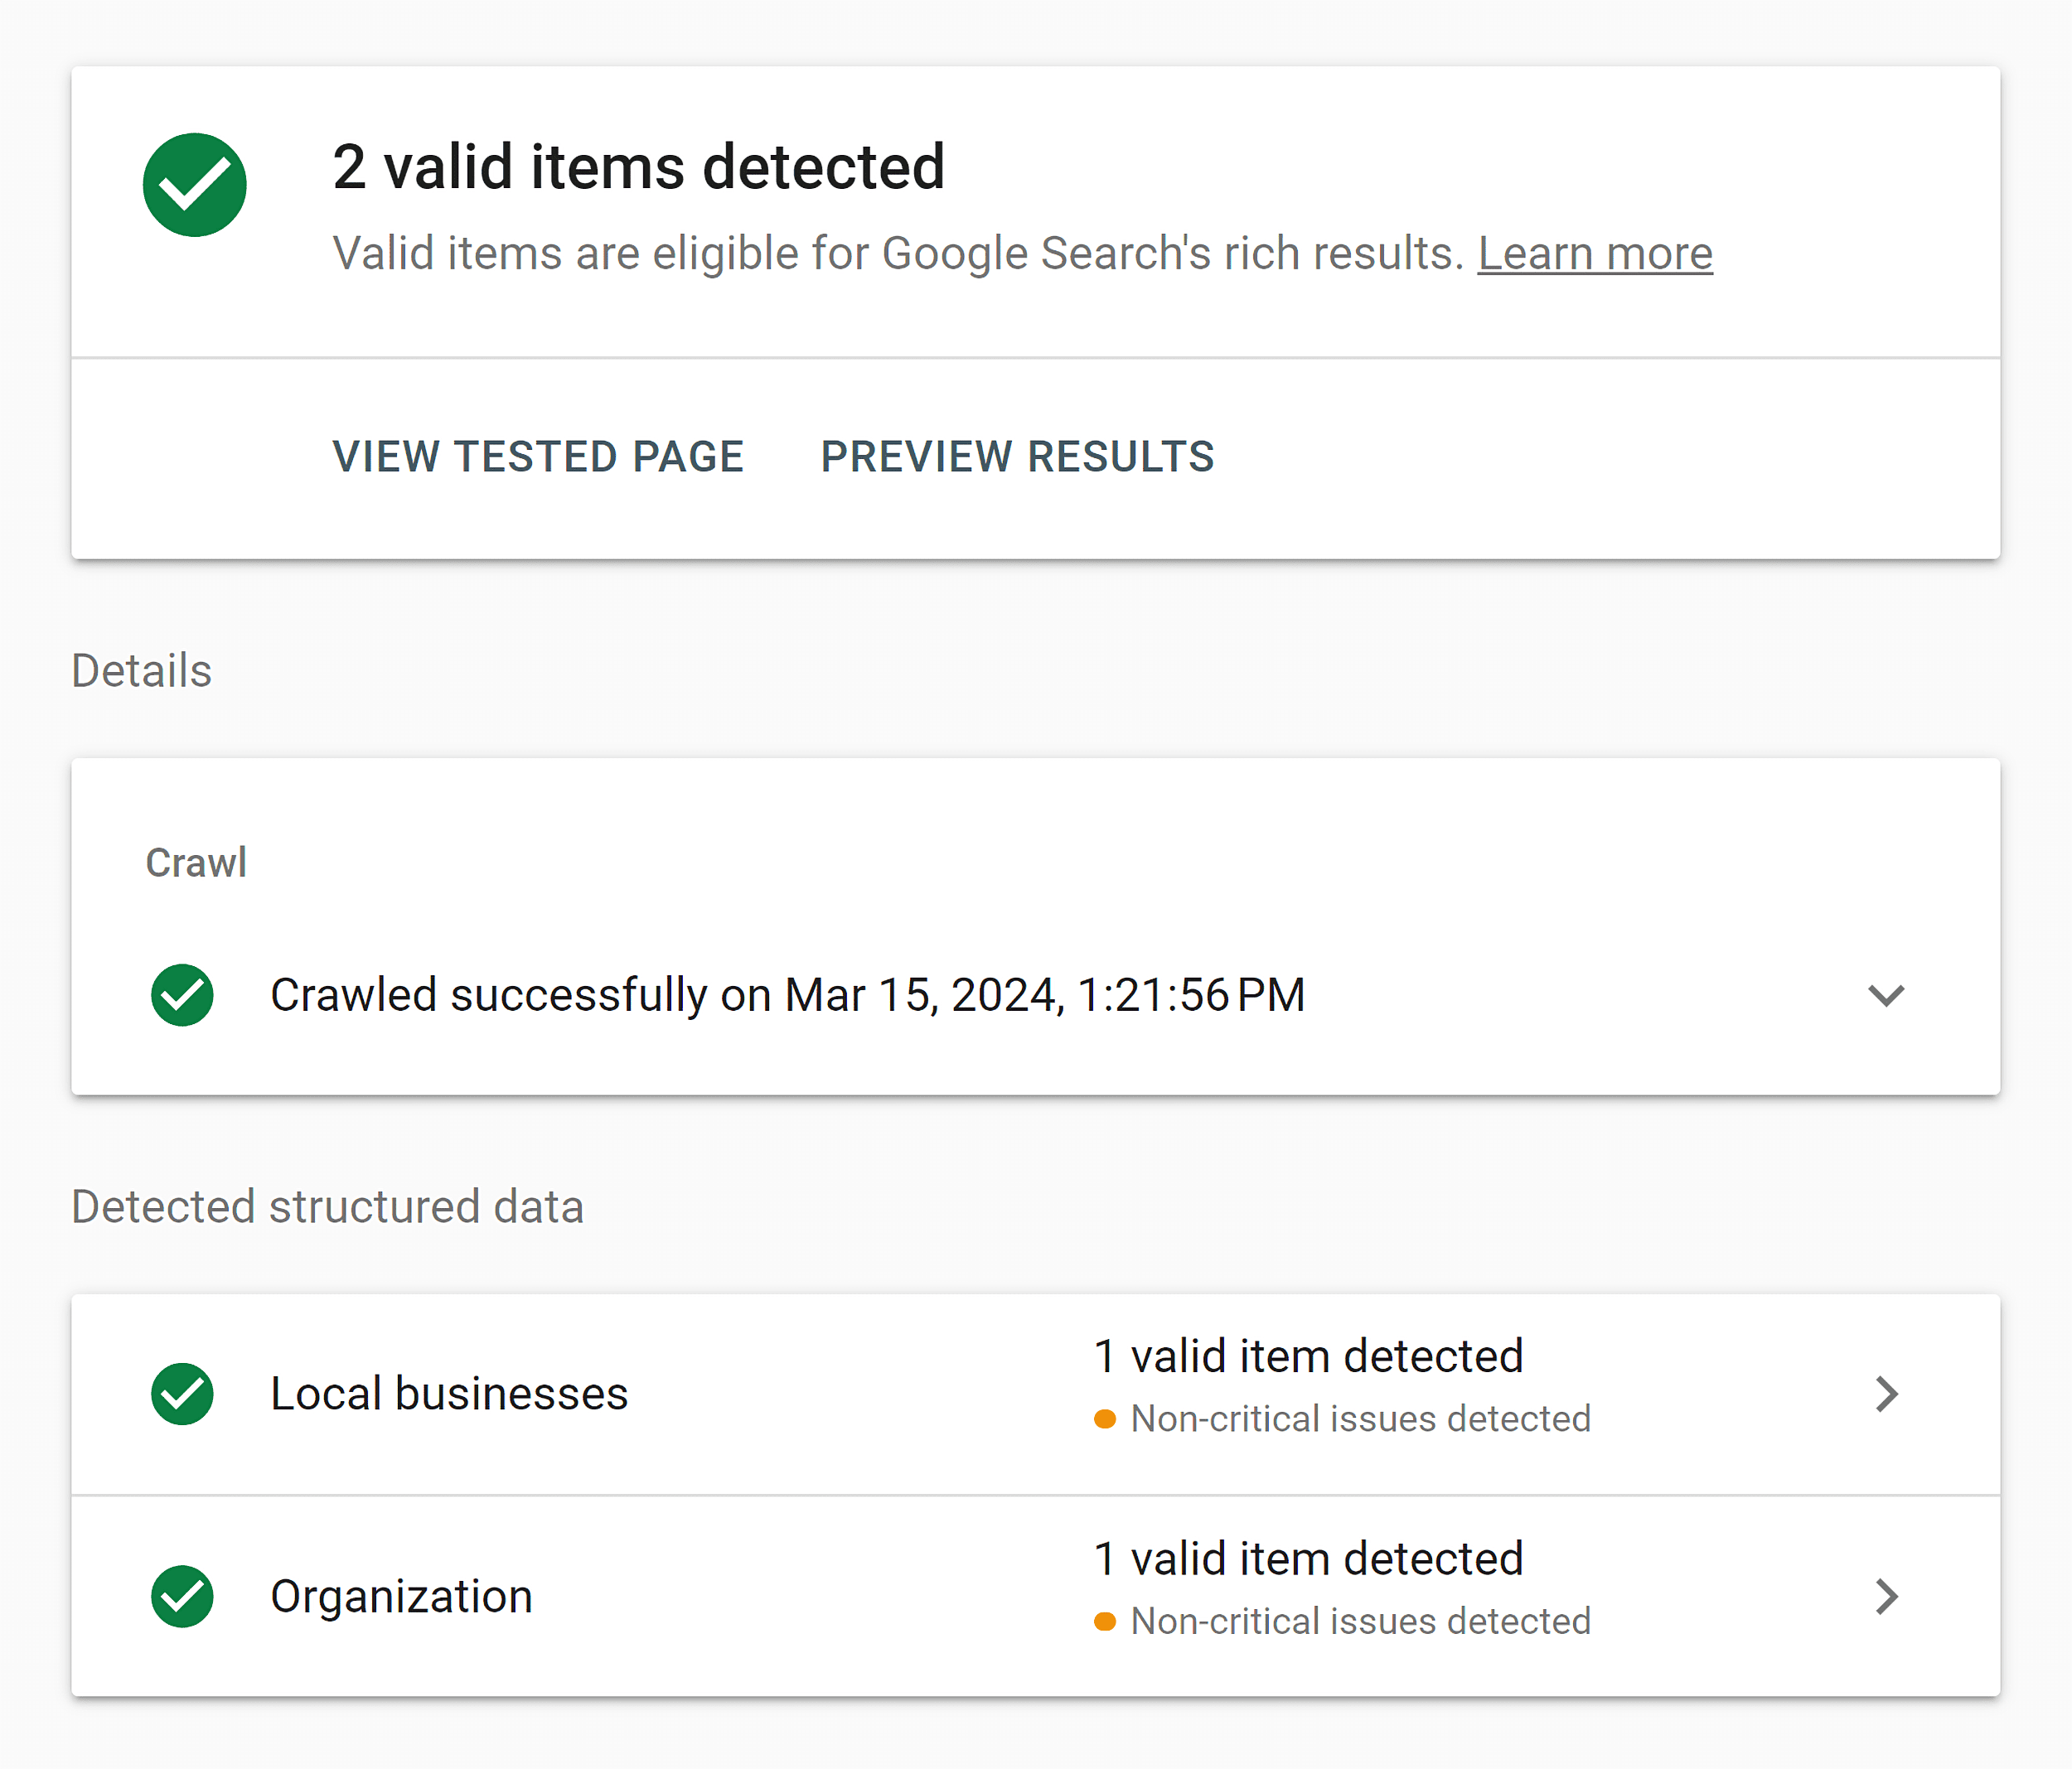
Task: Click PREVIEW RESULTS
Action: point(1017,456)
